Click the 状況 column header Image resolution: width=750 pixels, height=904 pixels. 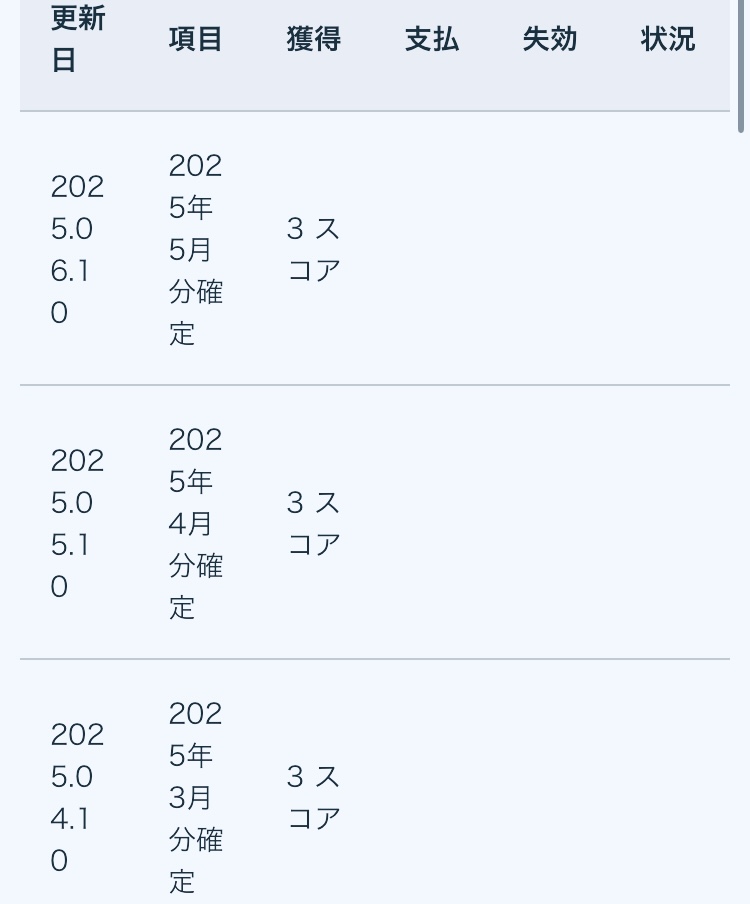pos(667,39)
